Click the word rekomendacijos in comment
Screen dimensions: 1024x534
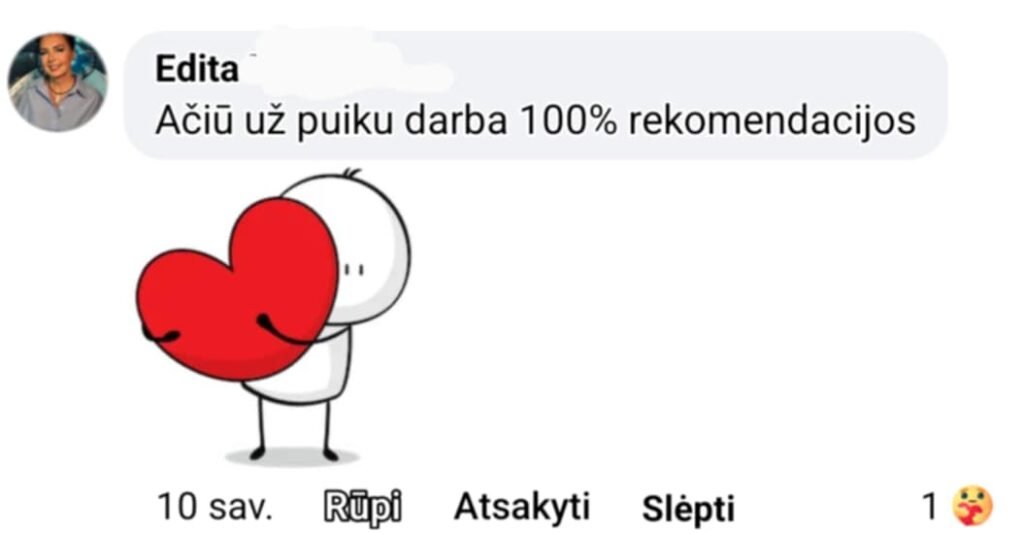772,121
